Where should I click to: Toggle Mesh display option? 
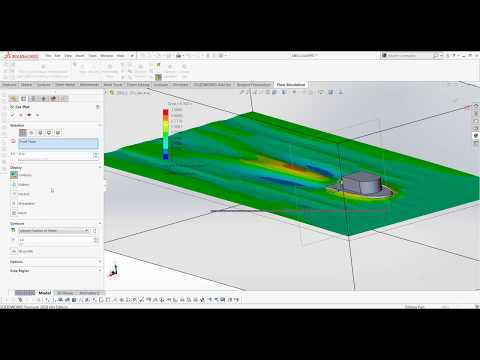point(14,213)
